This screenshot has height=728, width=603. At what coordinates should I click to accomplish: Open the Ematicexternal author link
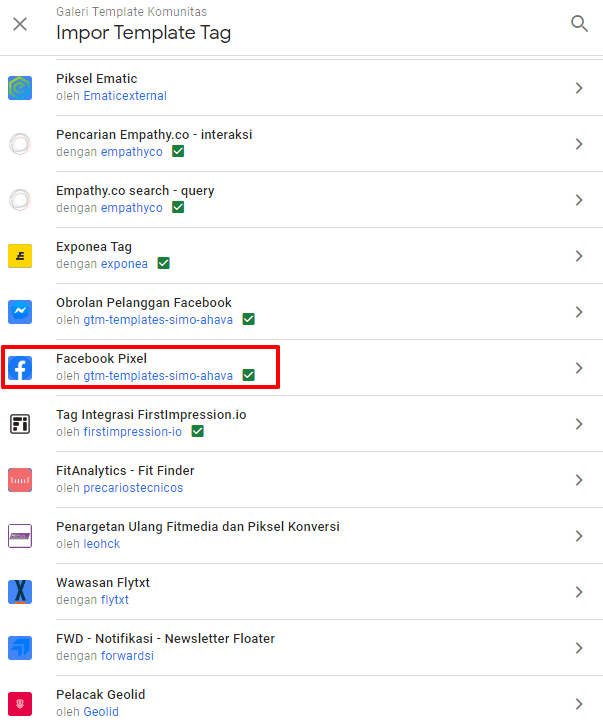125,96
